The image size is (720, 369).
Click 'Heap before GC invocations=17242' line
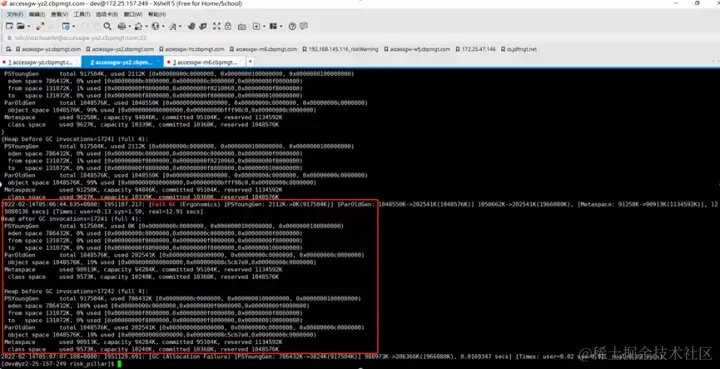(75, 291)
